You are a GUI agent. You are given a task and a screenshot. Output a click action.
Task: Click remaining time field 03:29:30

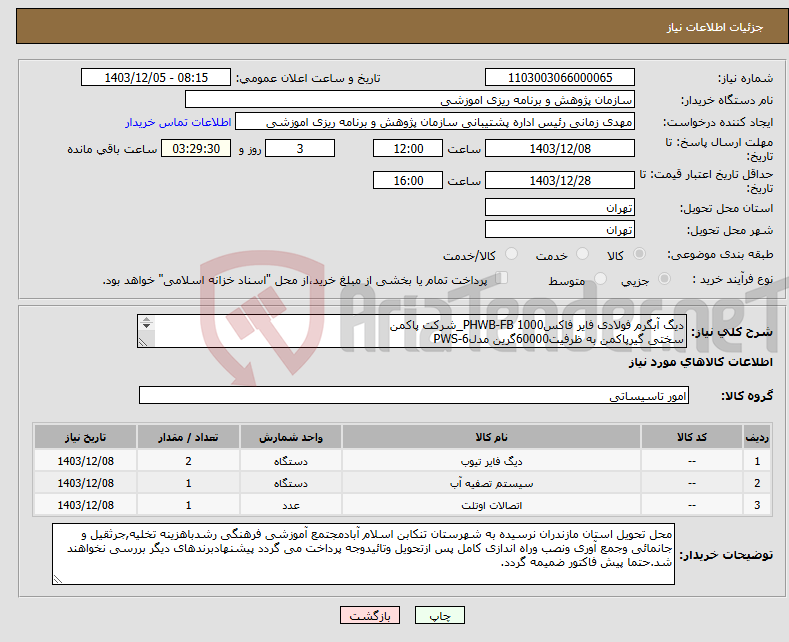[x=196, y=148]
